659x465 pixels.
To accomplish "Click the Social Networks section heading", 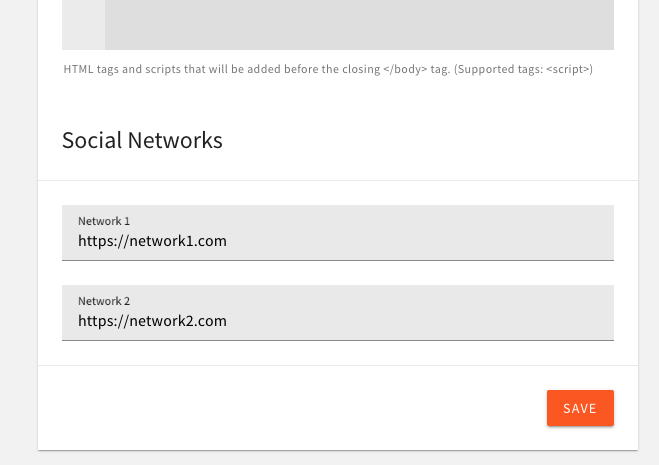I will [142, 140].
